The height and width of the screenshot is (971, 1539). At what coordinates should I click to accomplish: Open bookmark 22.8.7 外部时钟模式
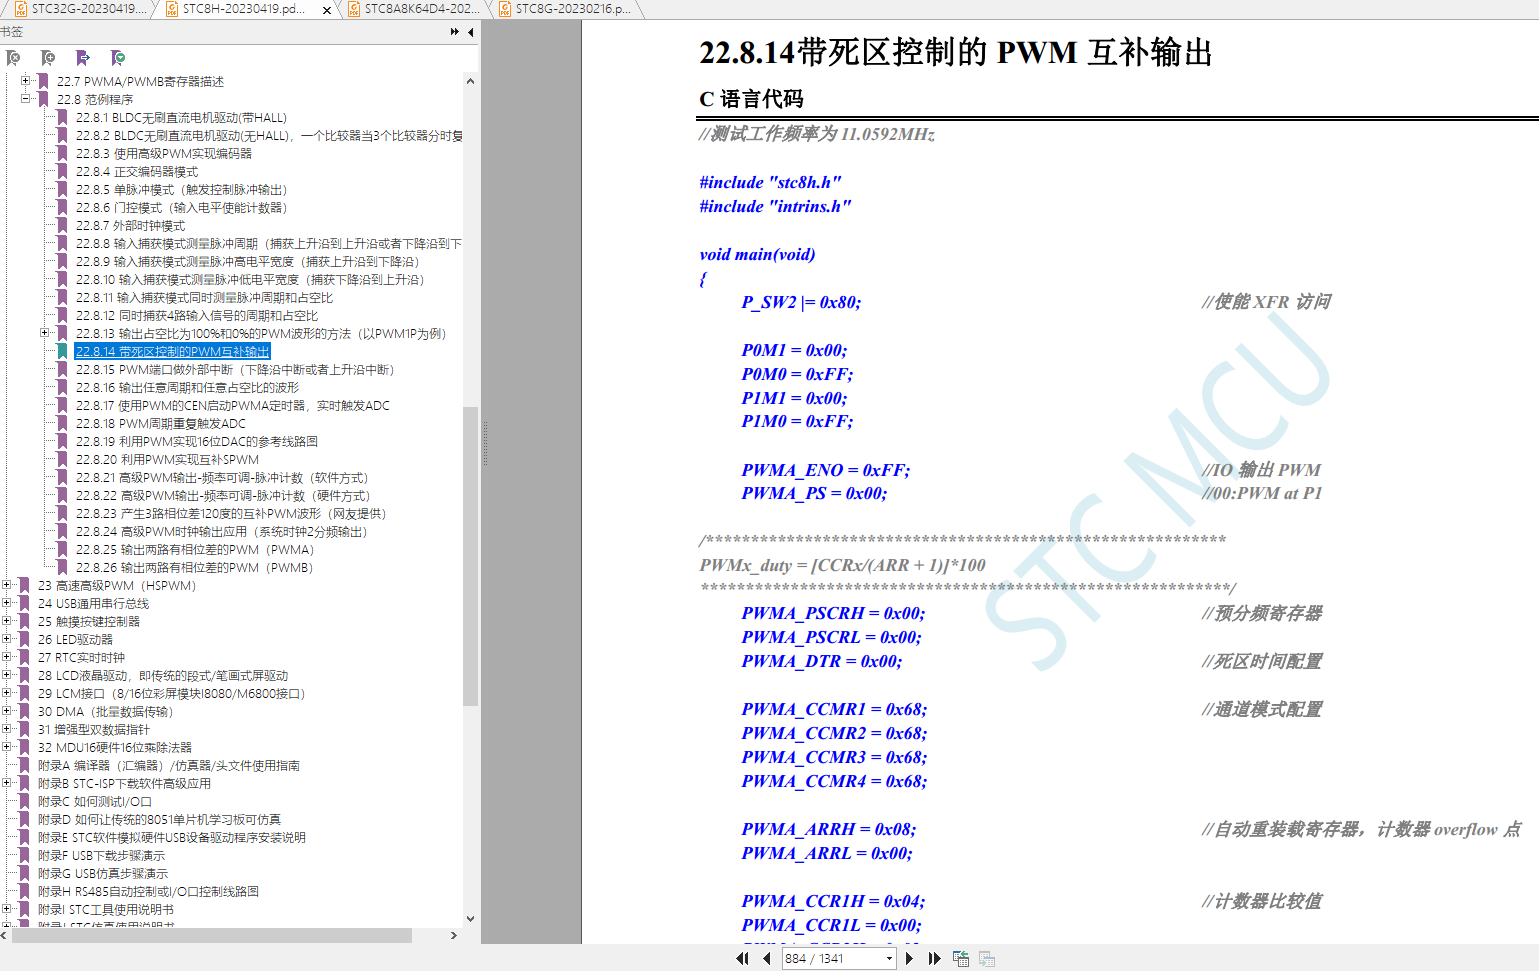(x=130, y=225)
